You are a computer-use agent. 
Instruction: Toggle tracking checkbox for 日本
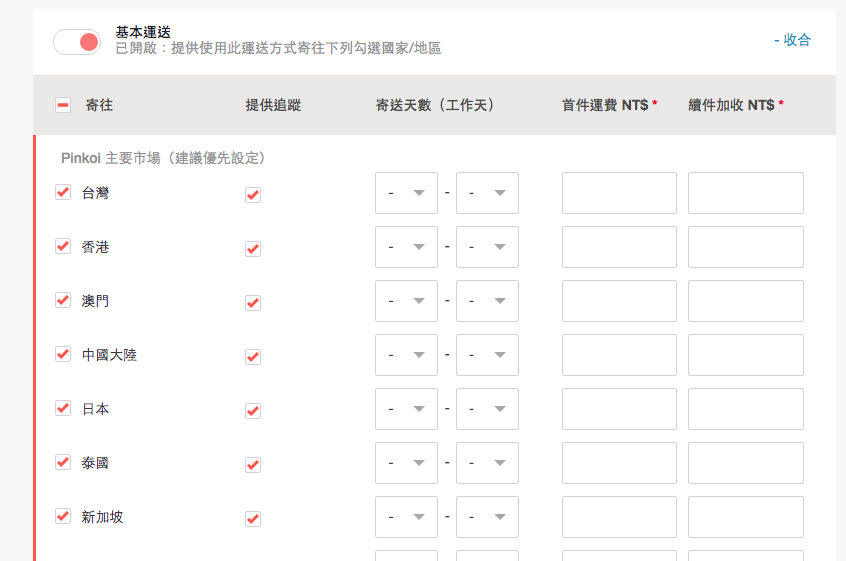(x=253, y=411)
